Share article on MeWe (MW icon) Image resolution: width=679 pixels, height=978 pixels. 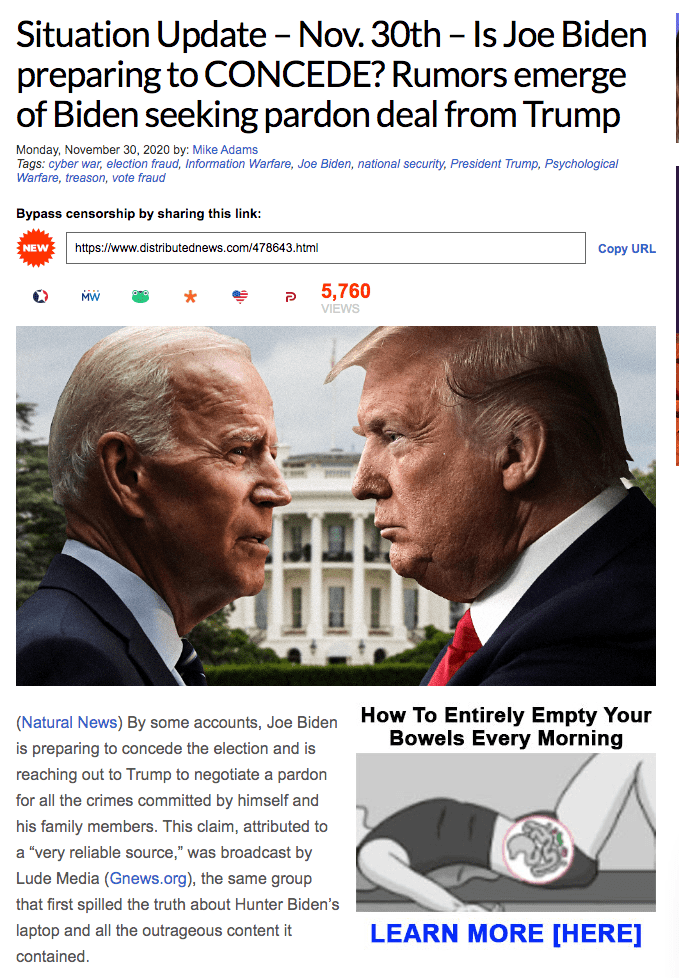click(90, 296)
